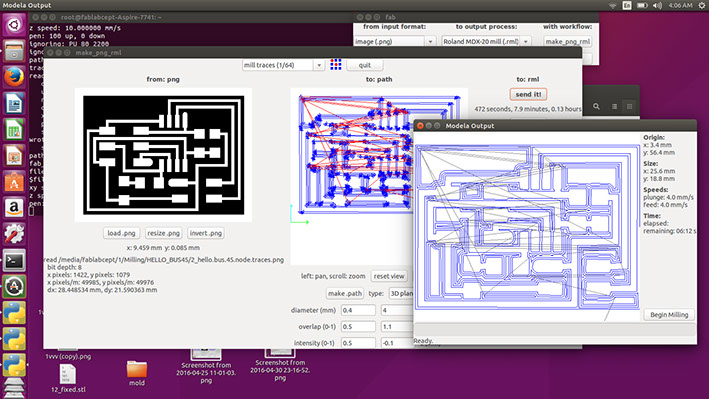The width and height of the screenshot is (709, 399).
Task: Open the mold folder on desktop
Action: point(137,373)
